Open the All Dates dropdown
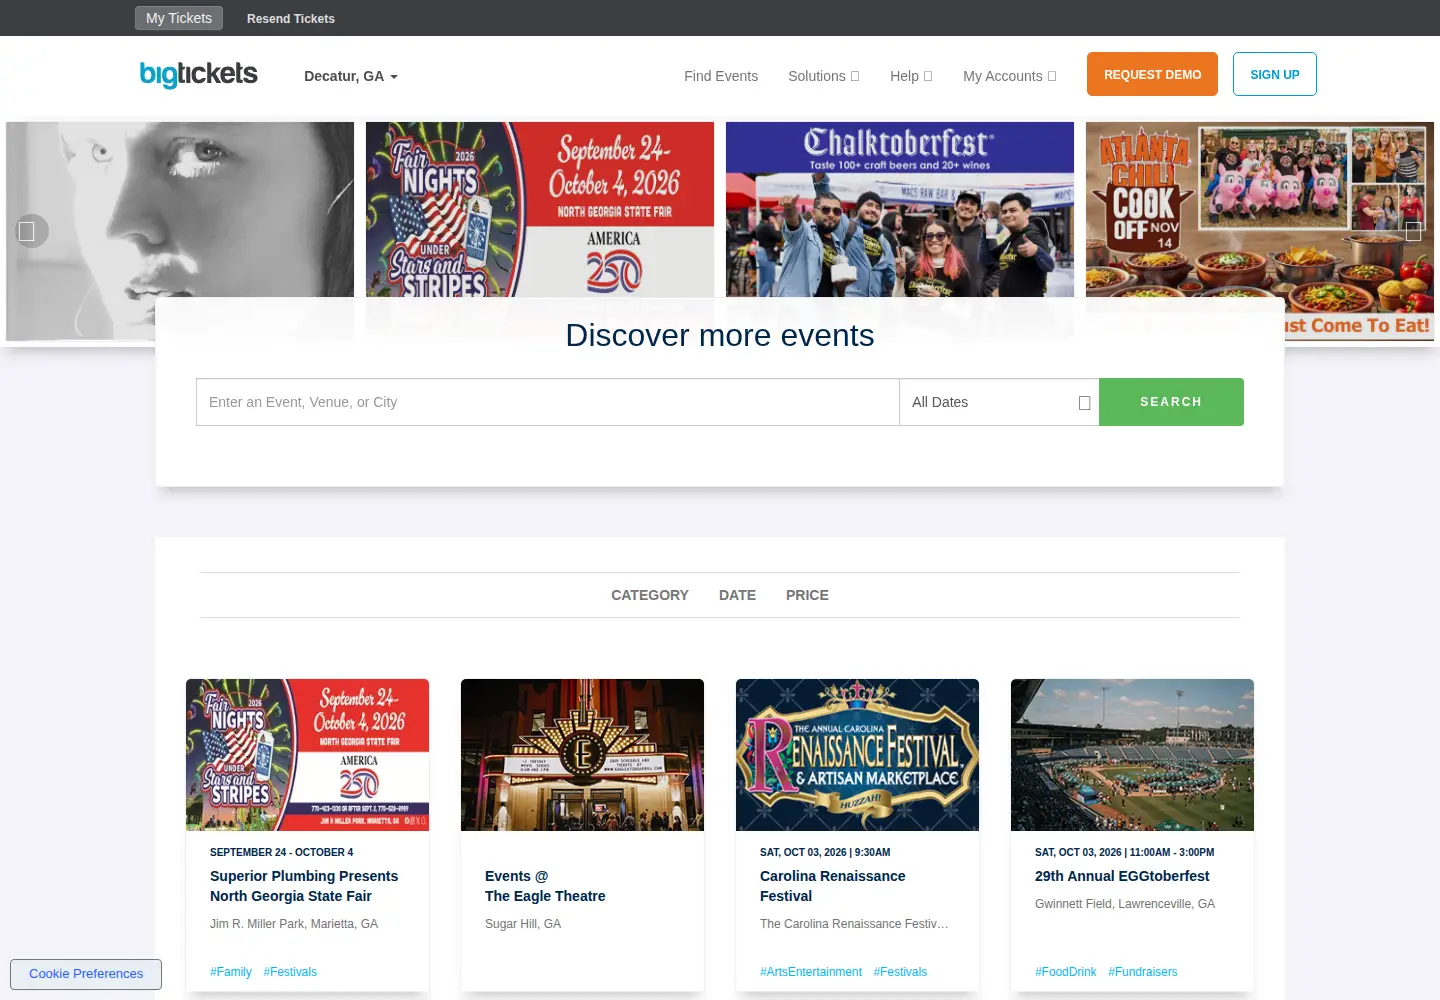The height and width of the screenshot is (1000, 1440). (x=999, y=402)
